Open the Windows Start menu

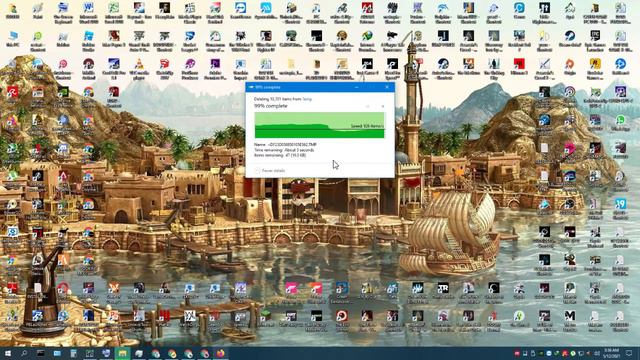(x=8, y=353)
